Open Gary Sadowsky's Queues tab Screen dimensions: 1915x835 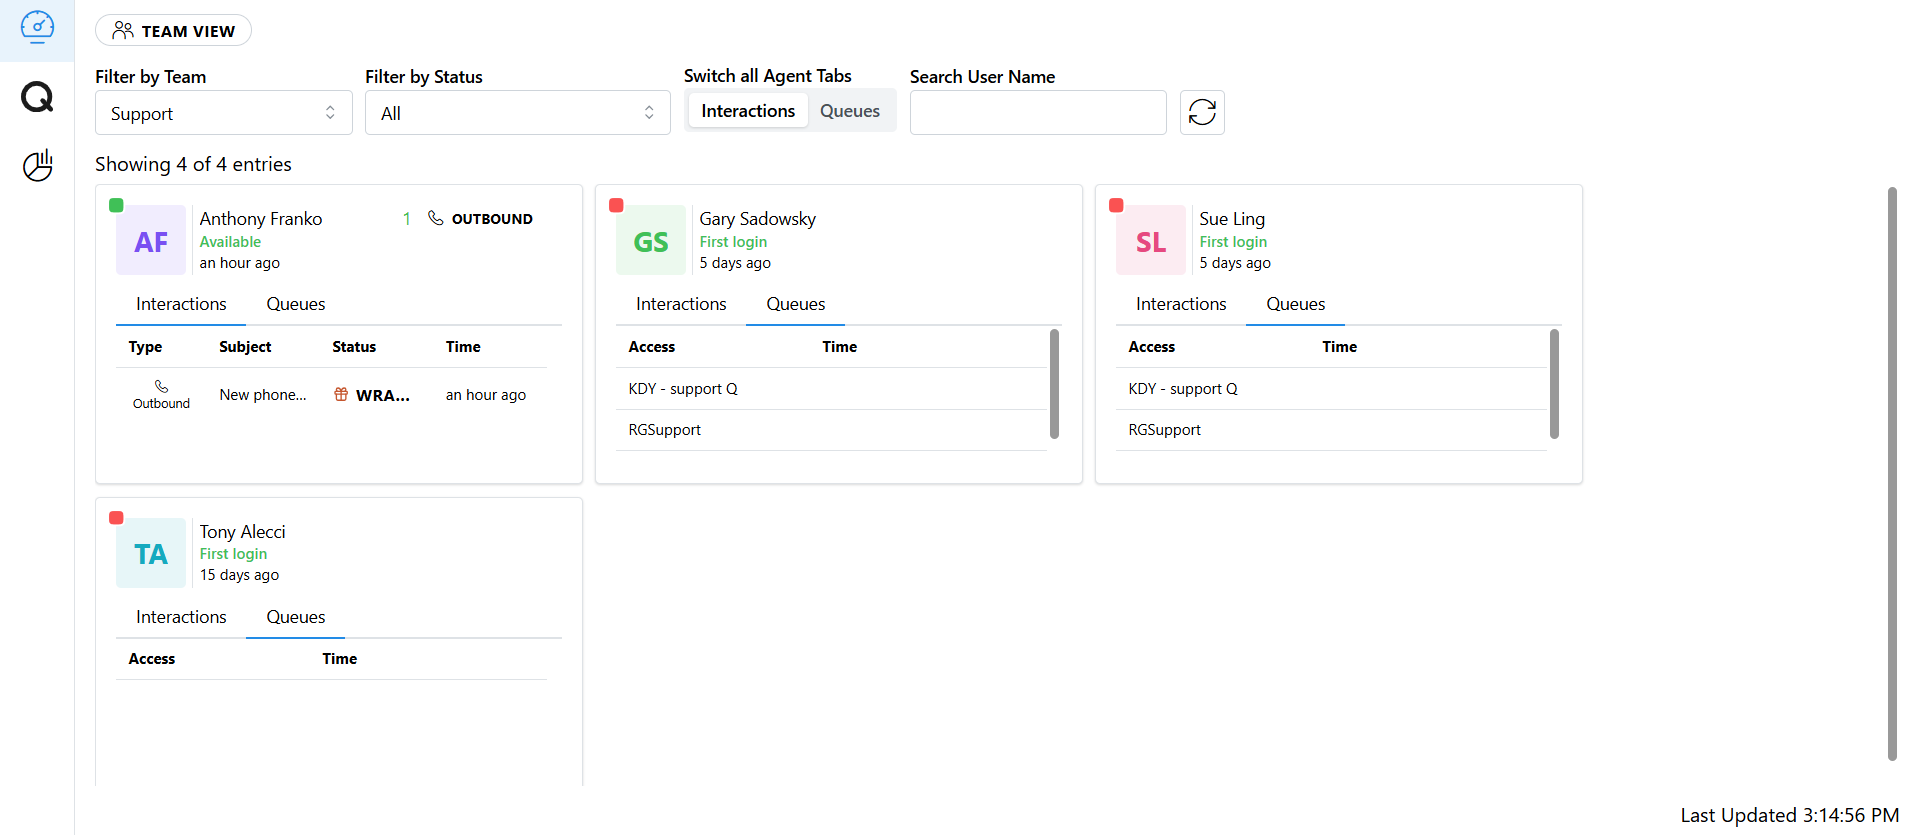point(795,304)
